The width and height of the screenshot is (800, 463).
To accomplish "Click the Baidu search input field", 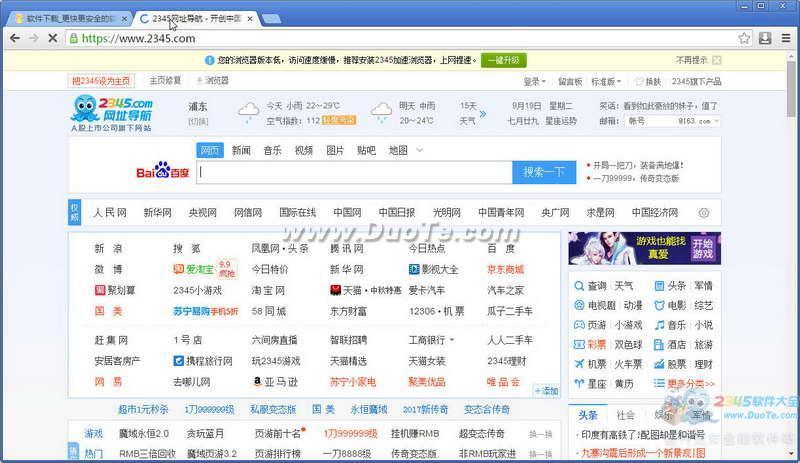I will tap(355, 172).
